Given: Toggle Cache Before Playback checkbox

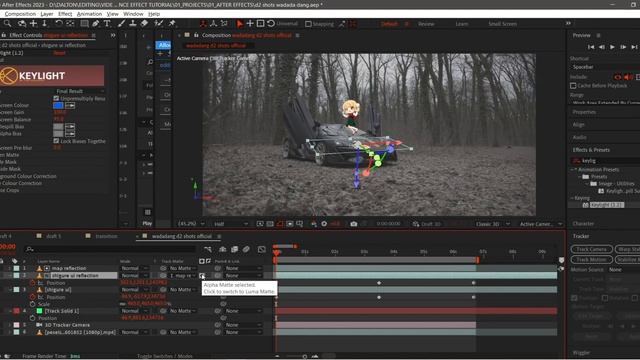Looking at the screenshot, I should 573,86.
